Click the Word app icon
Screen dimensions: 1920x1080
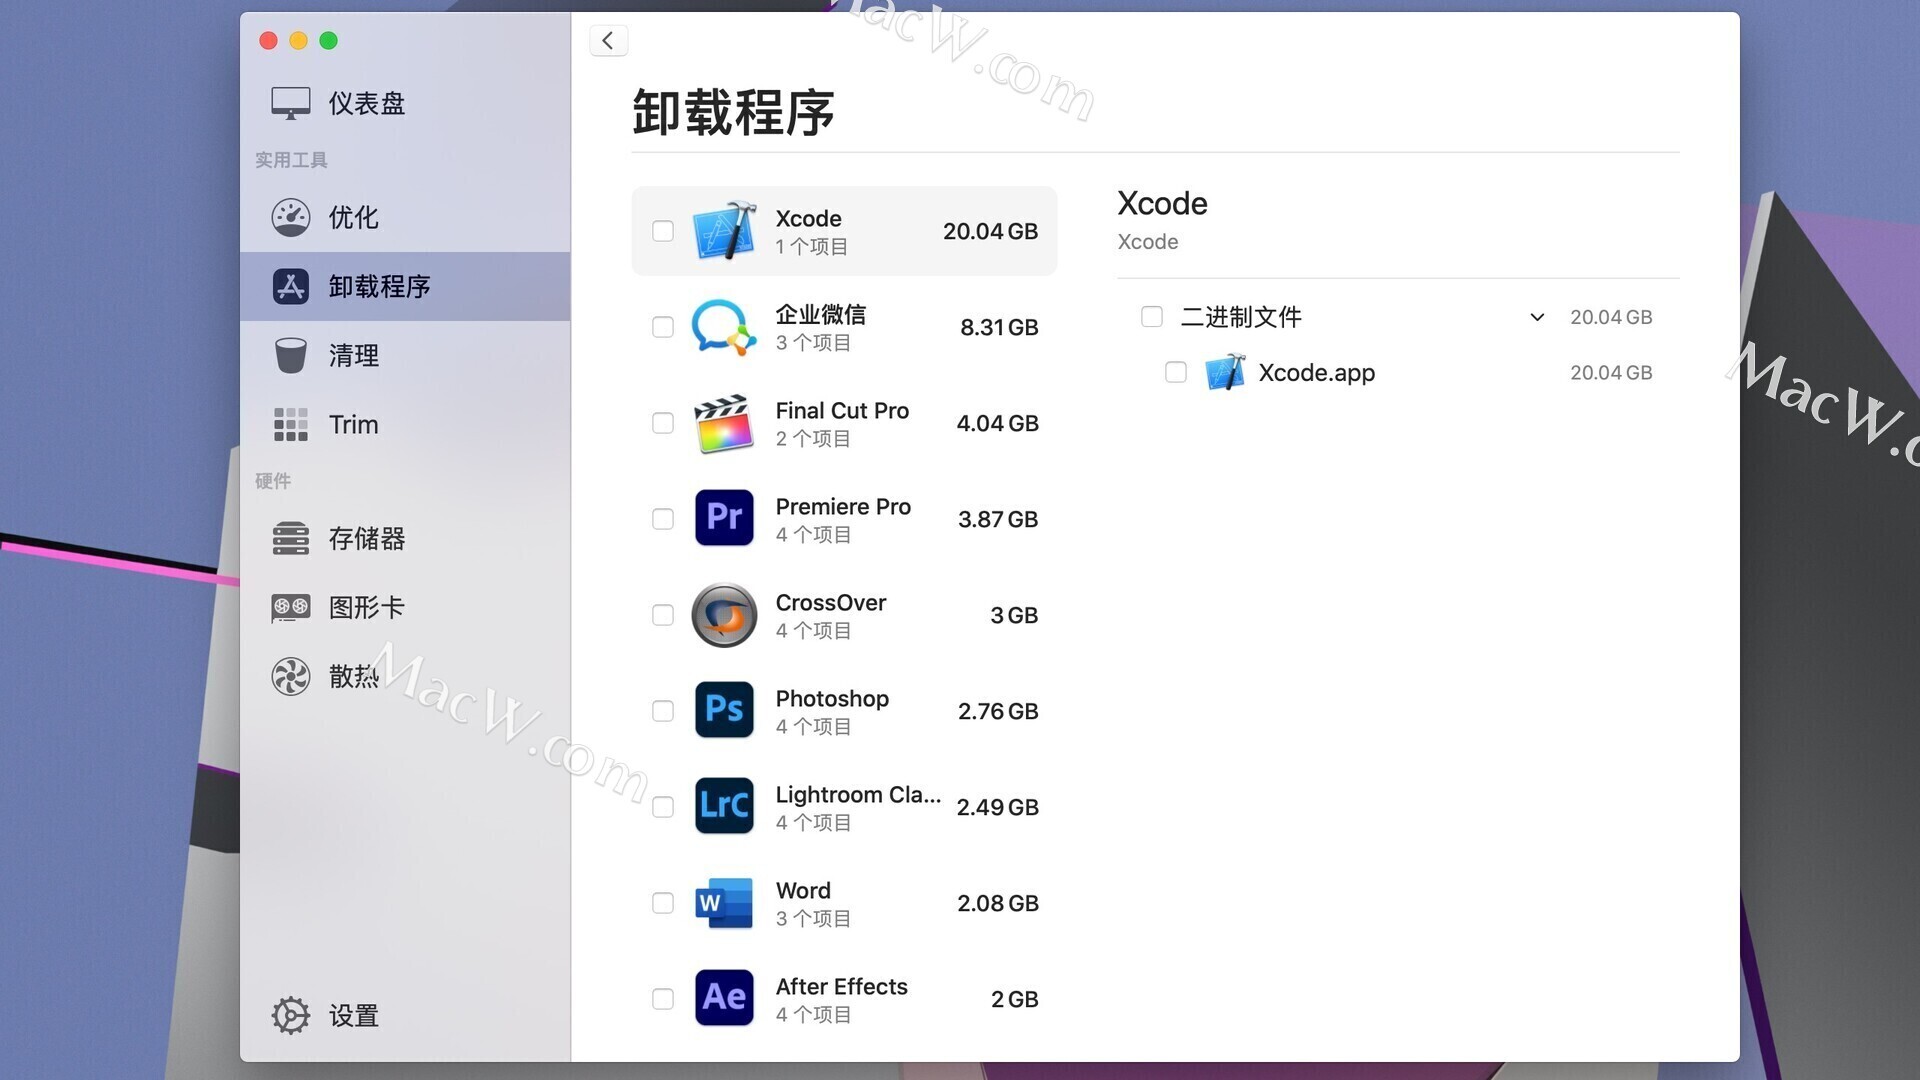[724, 903]
